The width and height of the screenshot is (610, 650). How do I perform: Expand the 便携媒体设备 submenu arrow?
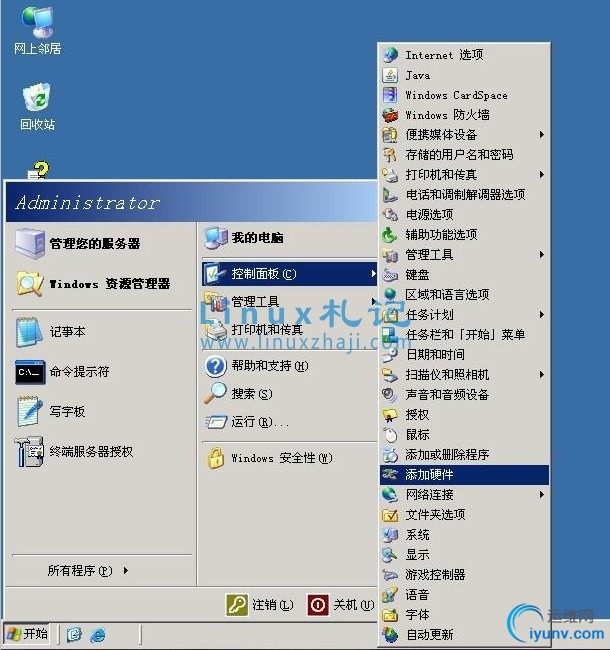[x=542, y=135]
